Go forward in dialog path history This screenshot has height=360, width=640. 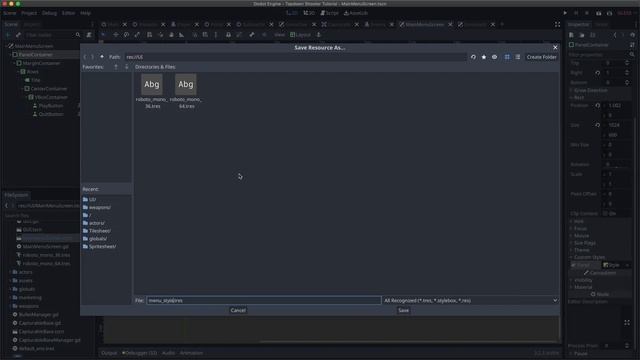tap(93, 57)
